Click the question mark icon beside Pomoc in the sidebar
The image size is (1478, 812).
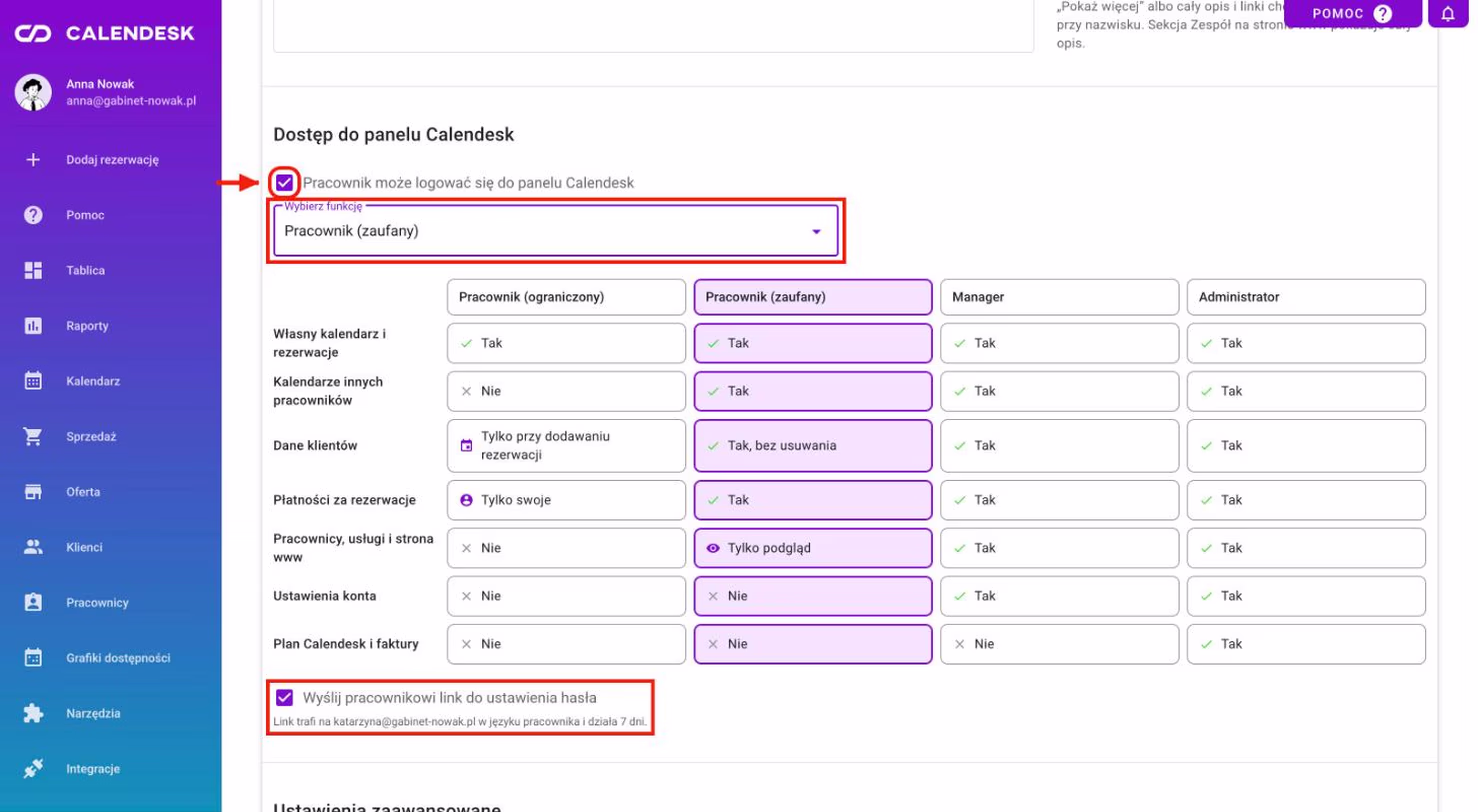pos(33,215)
